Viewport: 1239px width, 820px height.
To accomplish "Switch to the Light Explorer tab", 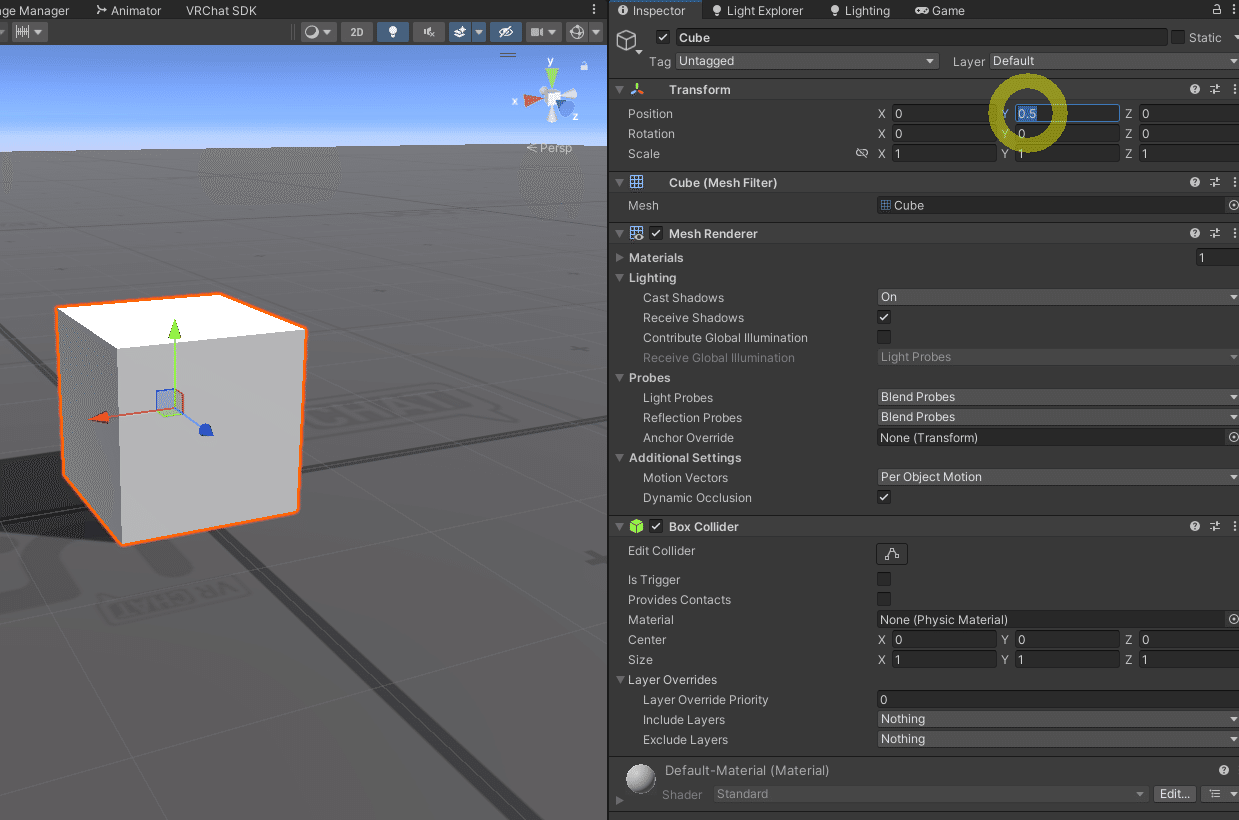I will [756, 11].
